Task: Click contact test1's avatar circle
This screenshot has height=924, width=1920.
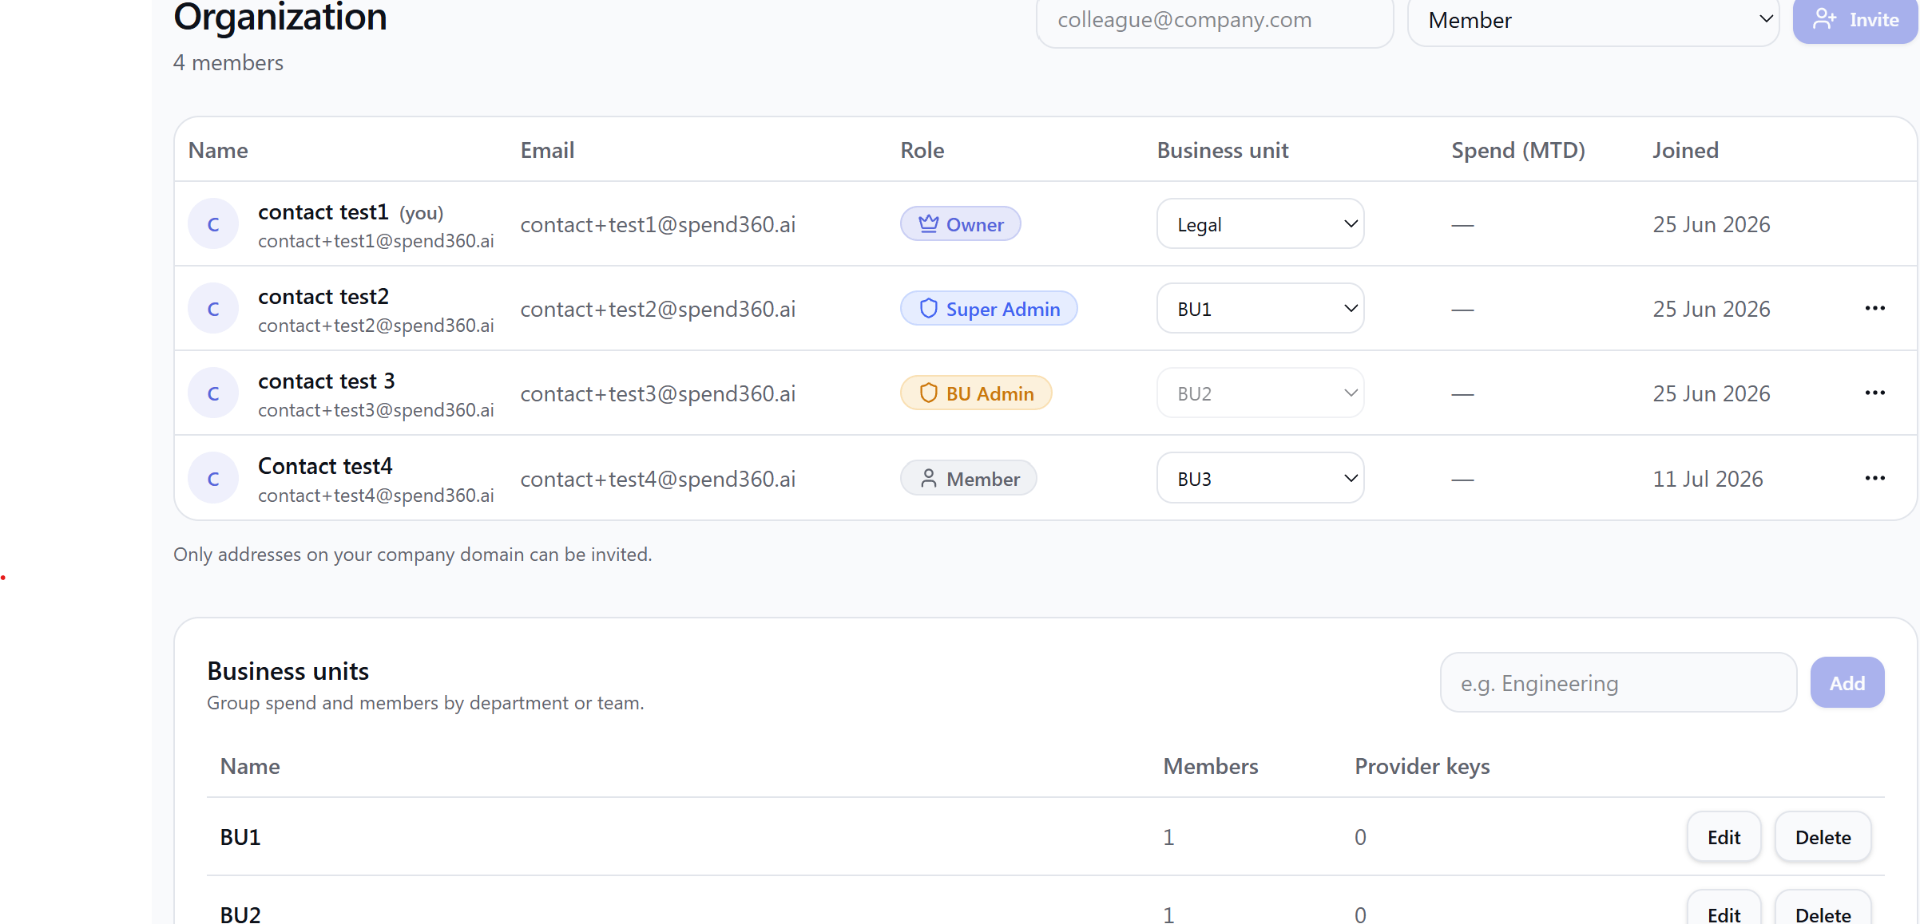Action: (x=213, y=224)
